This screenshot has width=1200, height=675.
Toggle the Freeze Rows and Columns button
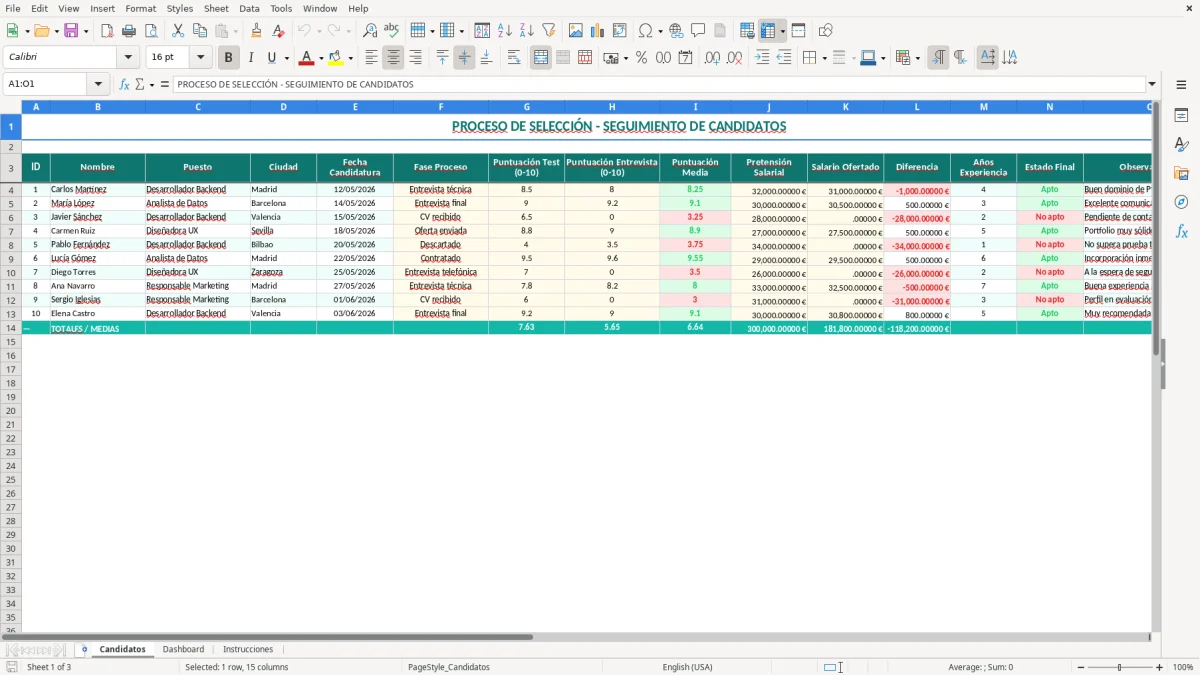coord(768,31)
